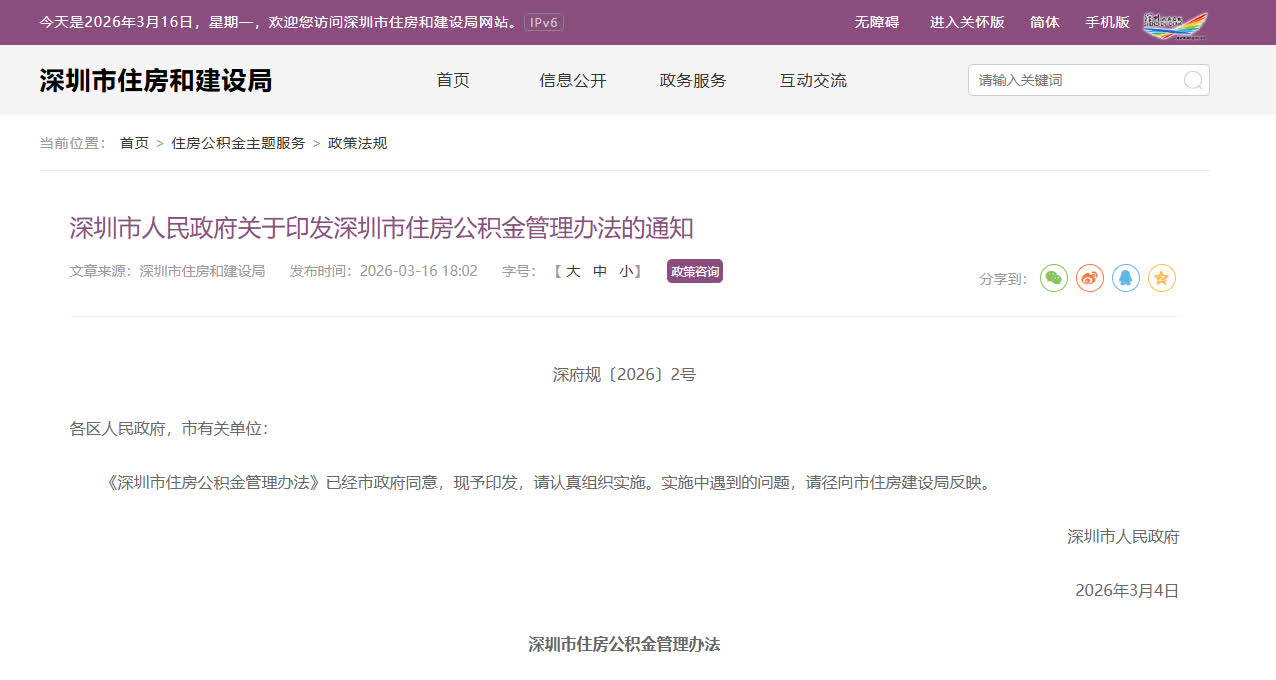Share article to QQ
Viewport: 1276px width, 680px height.
(x=1126, y=278)
